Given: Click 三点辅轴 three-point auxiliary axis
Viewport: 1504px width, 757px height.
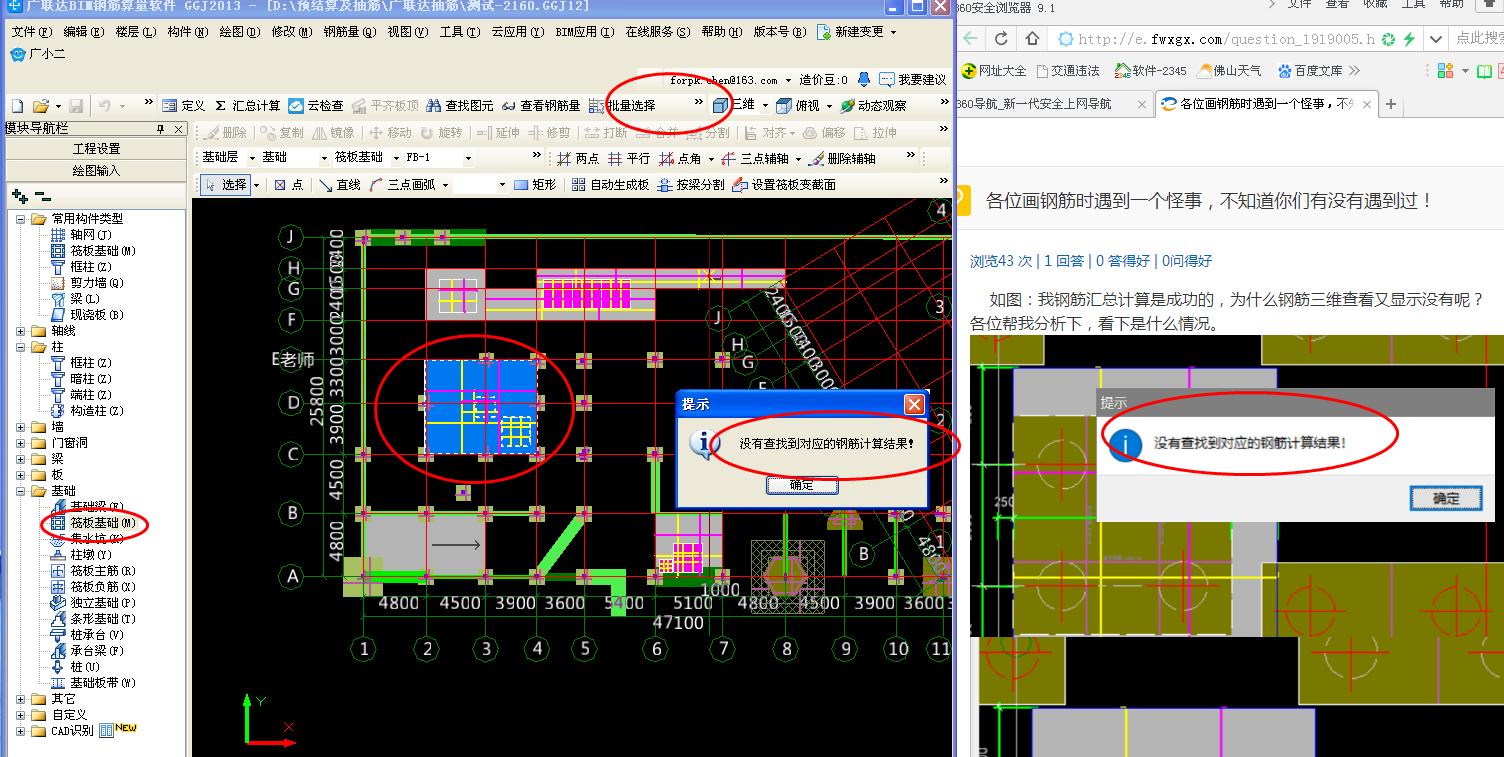Looking at the screenshot, I should (x=756, y=158).
